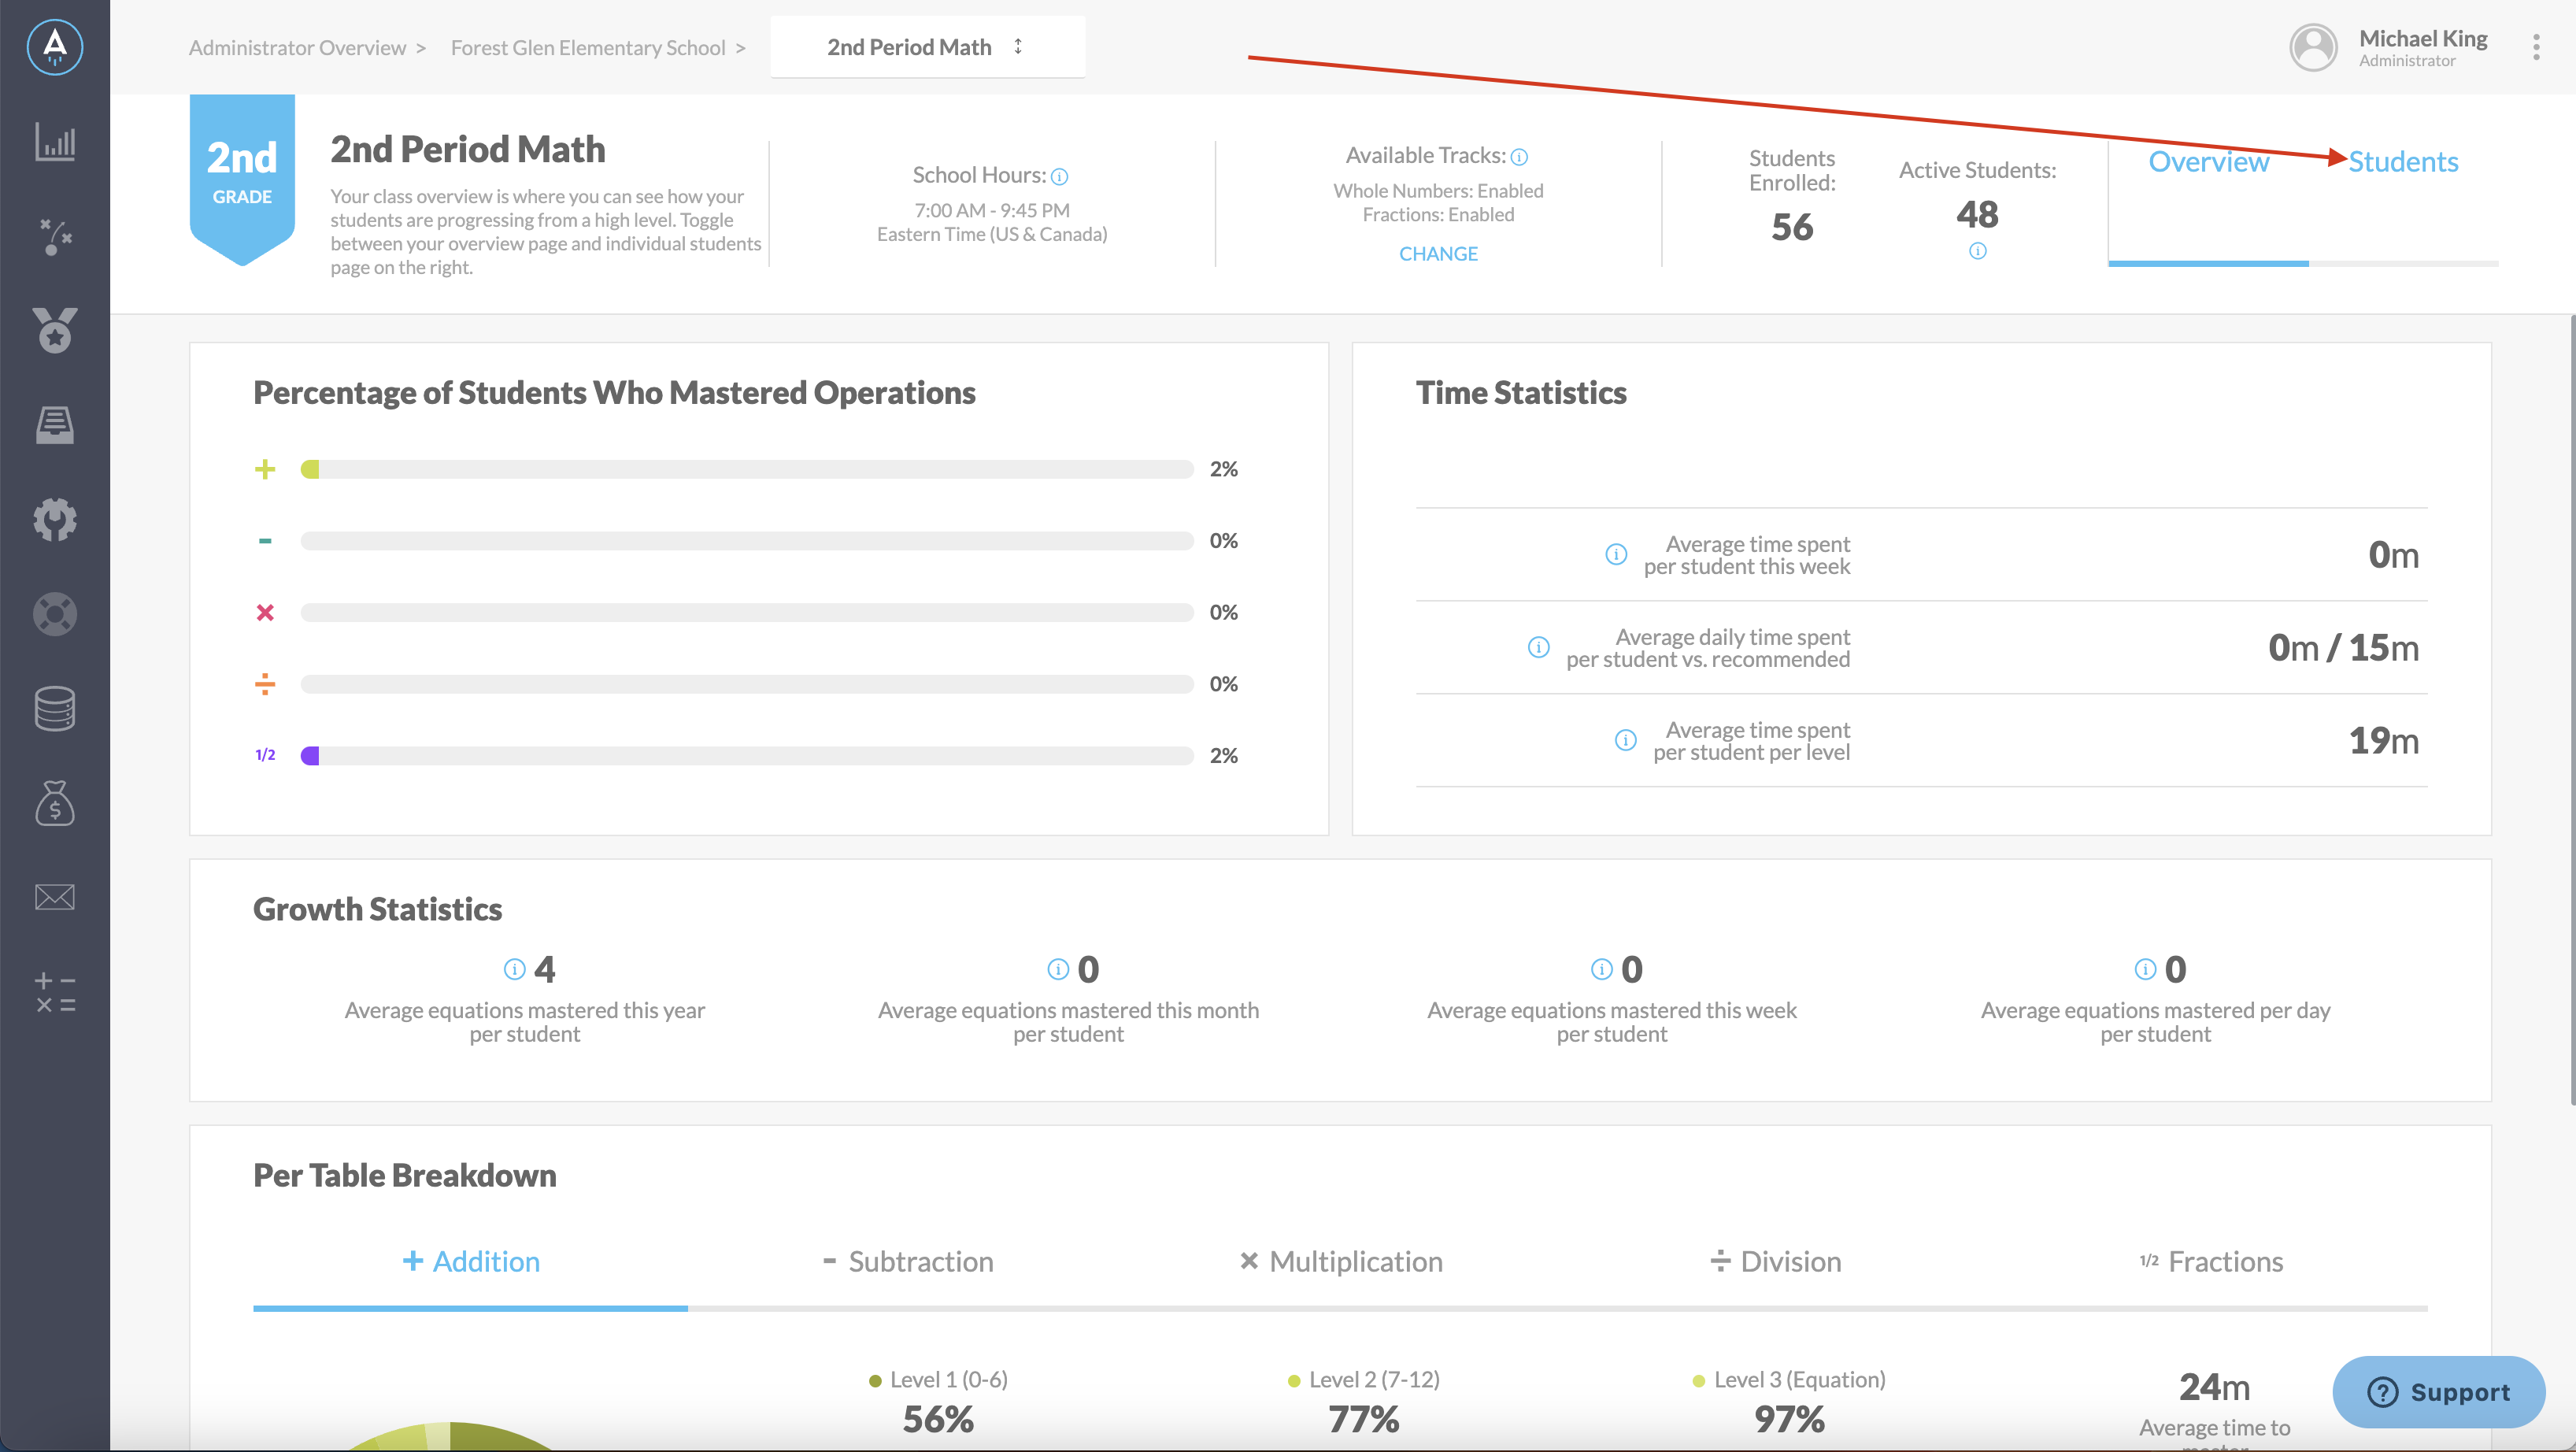
Task: Click the school hours 7:00 AM - 9:45 PM text
Action: tap(992, 211)
